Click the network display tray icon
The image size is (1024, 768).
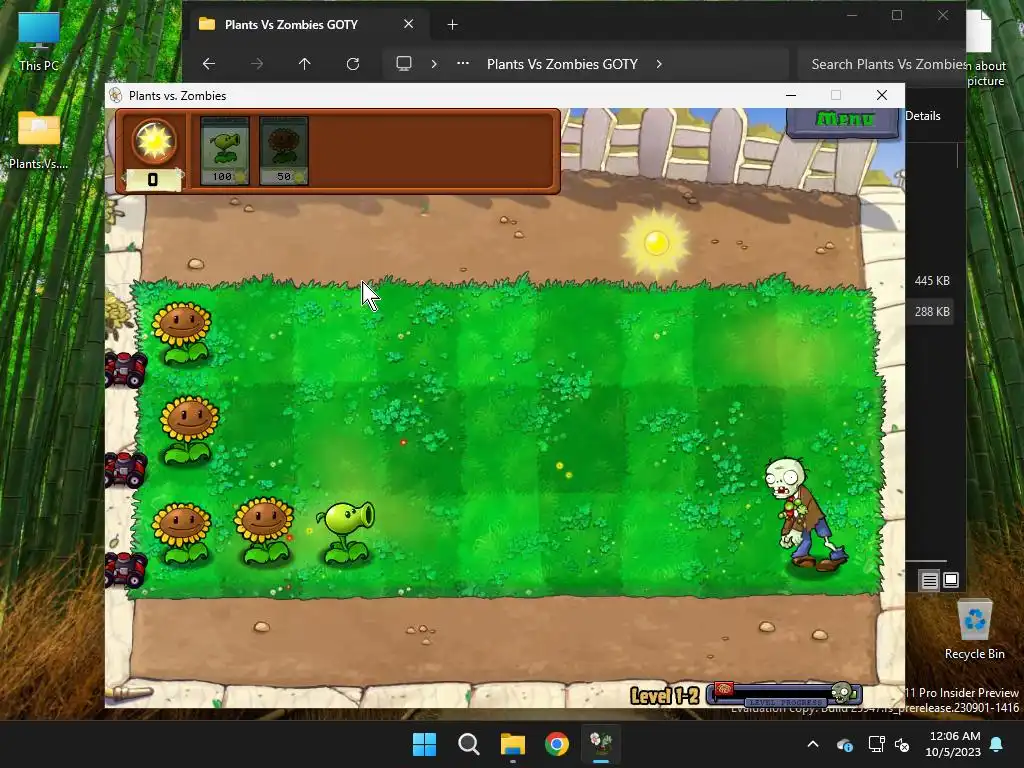click(x=876, y=744)
